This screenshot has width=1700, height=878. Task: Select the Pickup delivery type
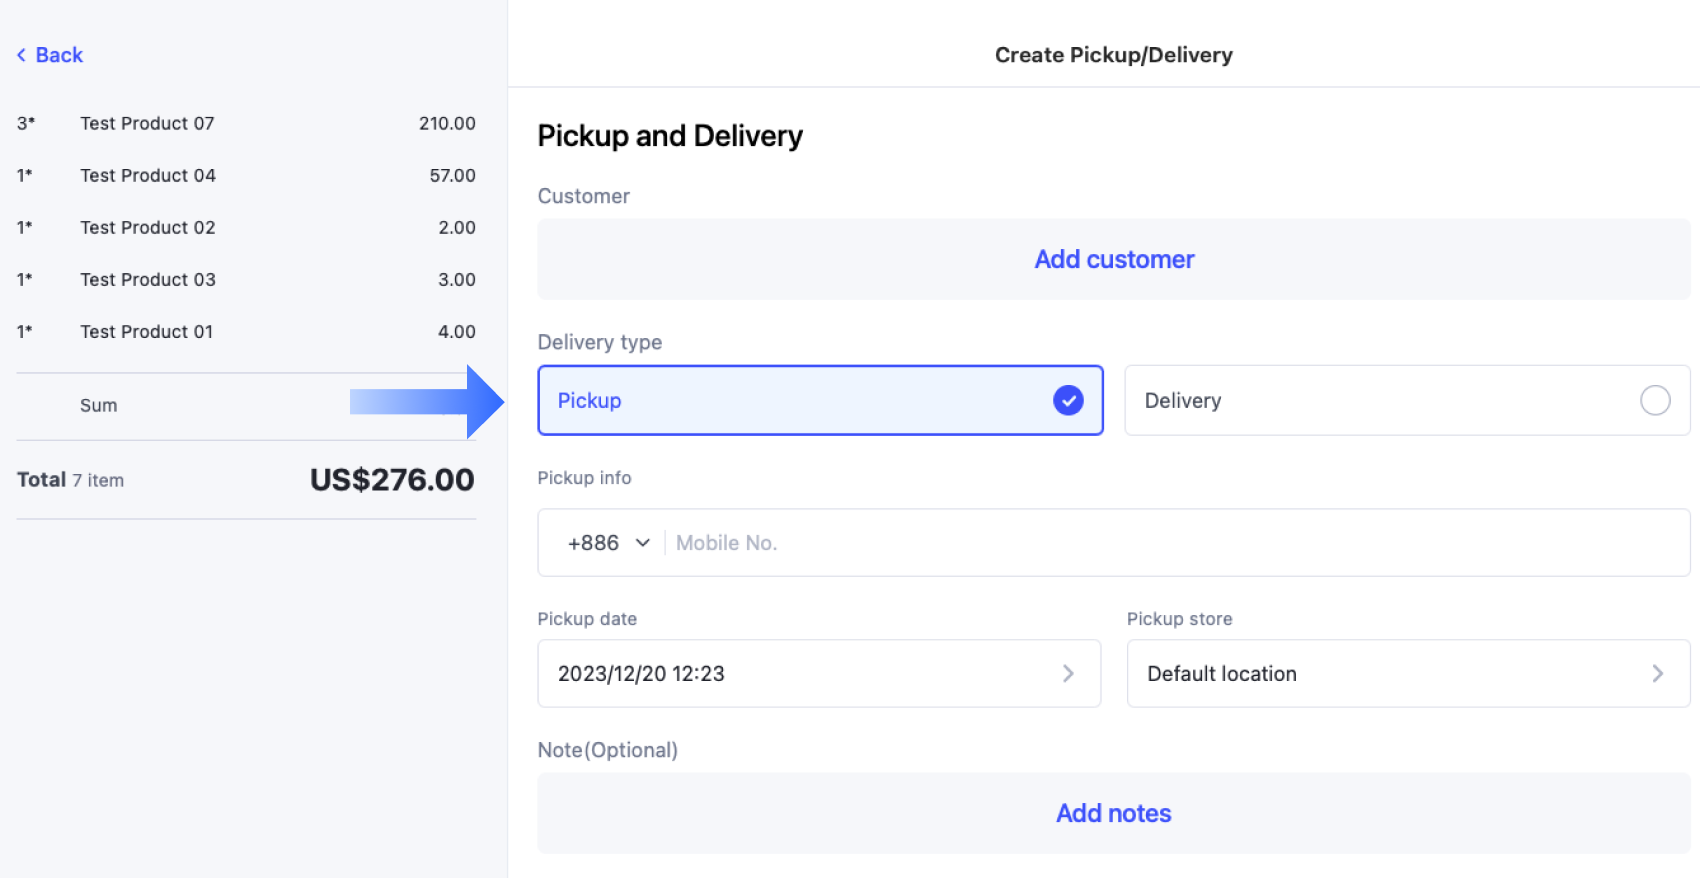[x=819, y=400]
